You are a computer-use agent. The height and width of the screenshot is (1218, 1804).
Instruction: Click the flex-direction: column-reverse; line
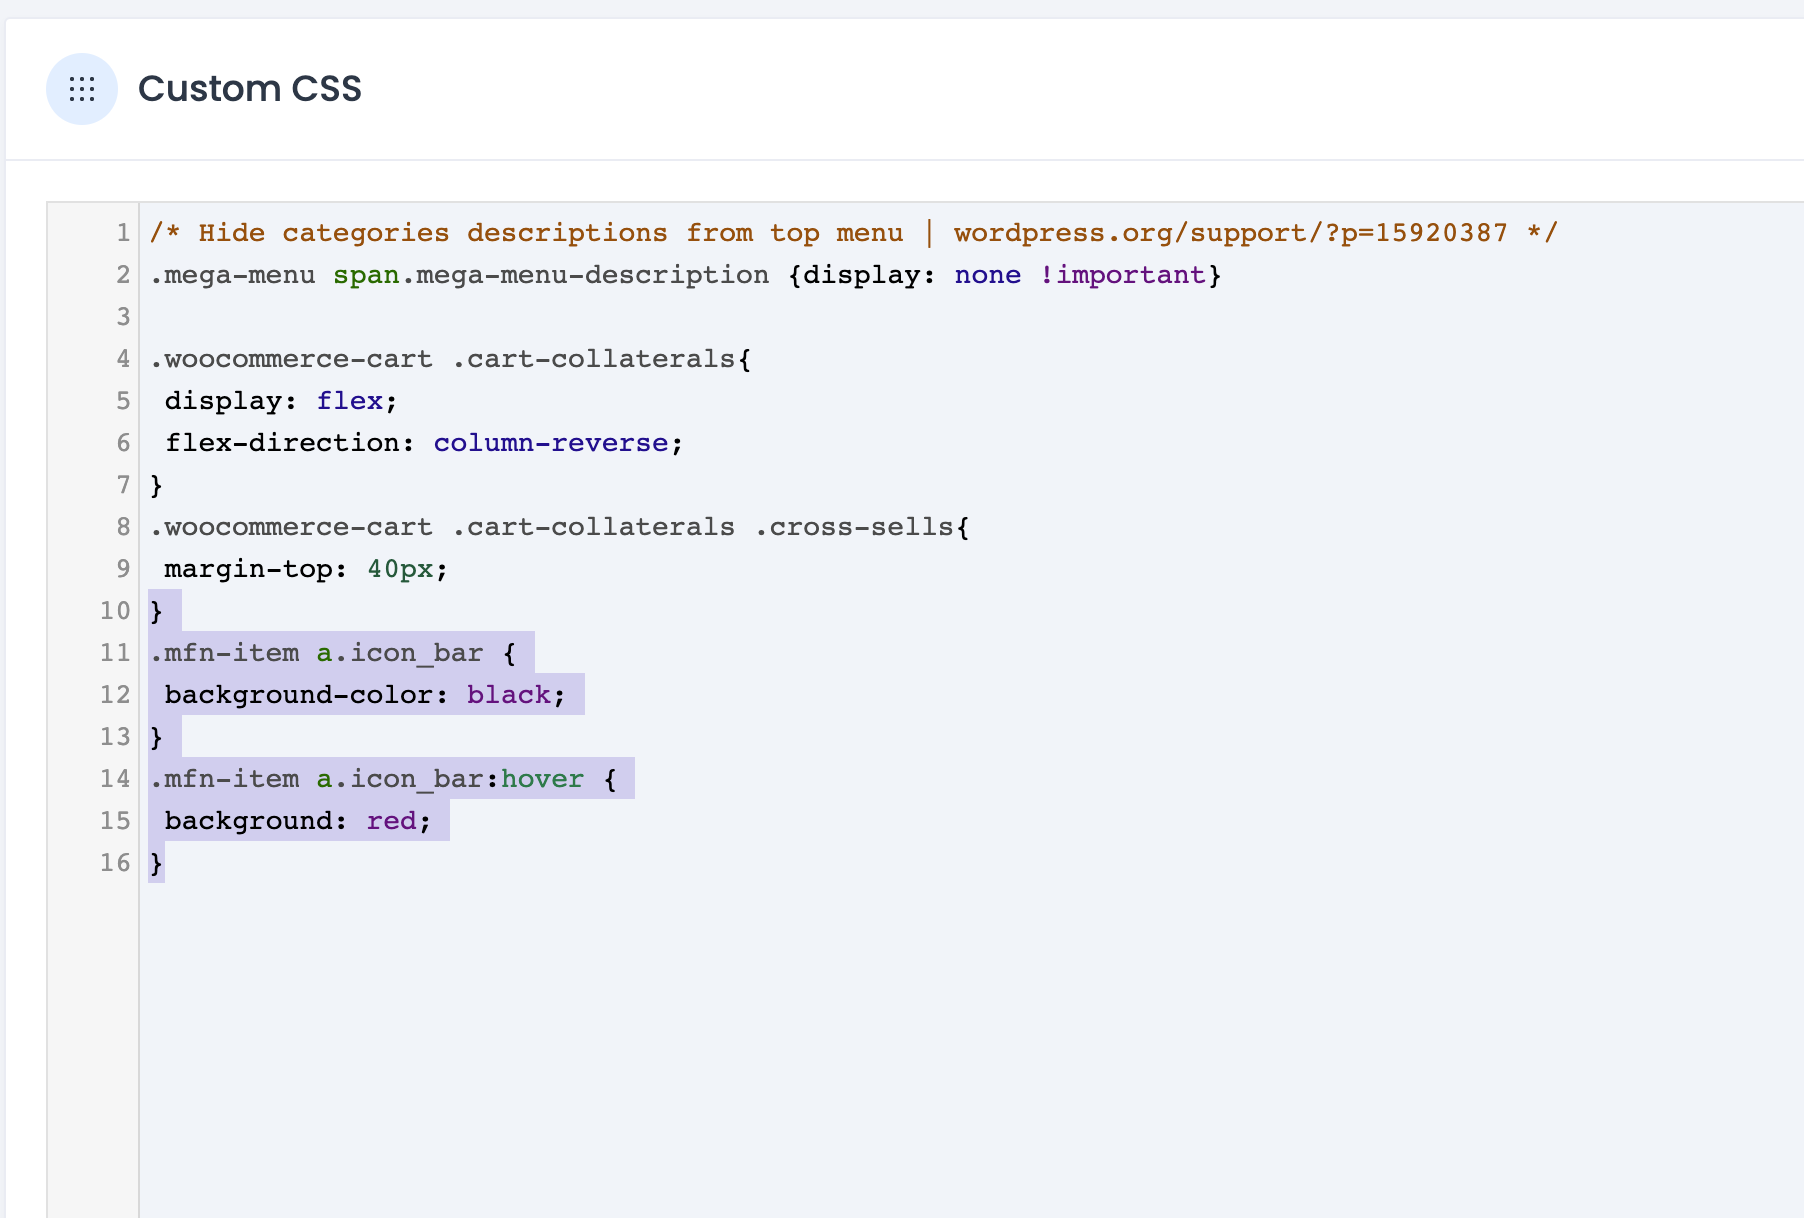click(424, 443)
